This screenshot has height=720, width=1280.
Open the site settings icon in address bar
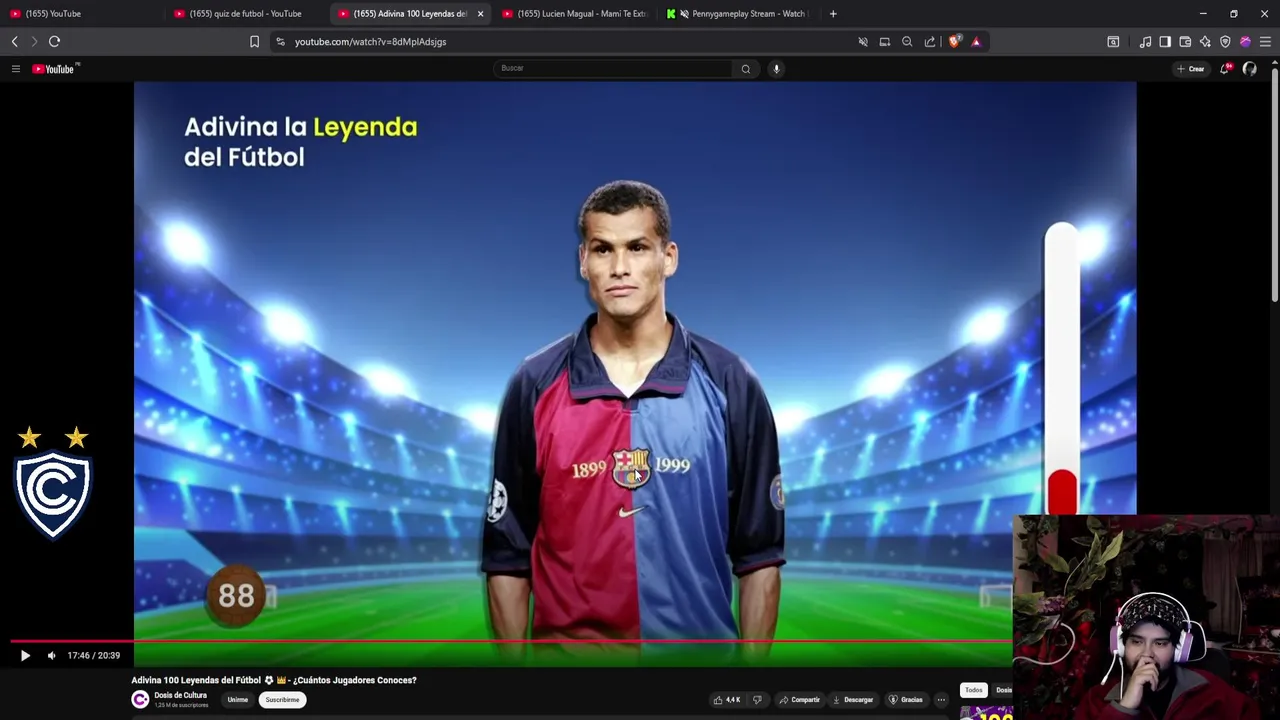click(280, 42)
